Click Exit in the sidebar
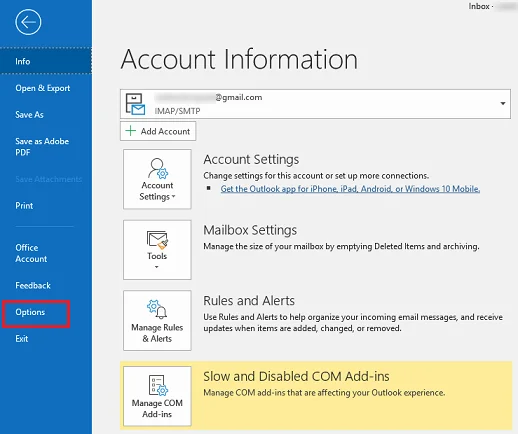 click(22, 339)
